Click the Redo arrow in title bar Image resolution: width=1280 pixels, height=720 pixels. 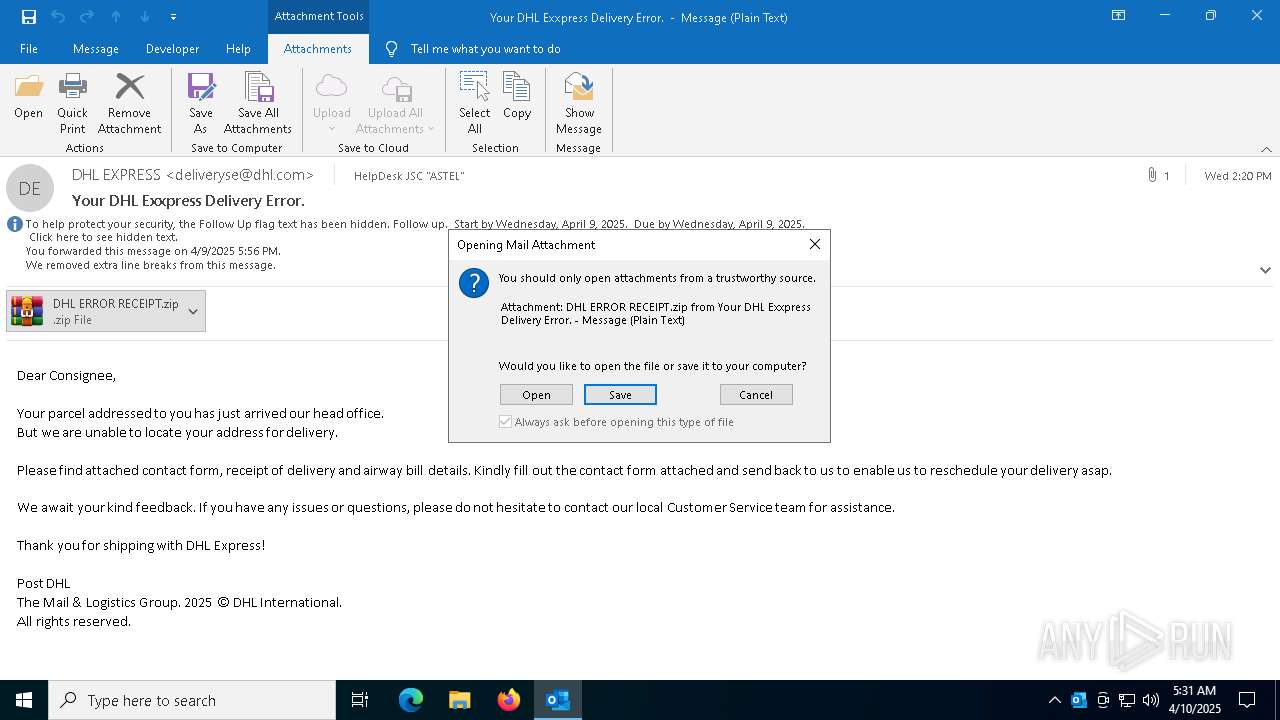tap(87, 17)
